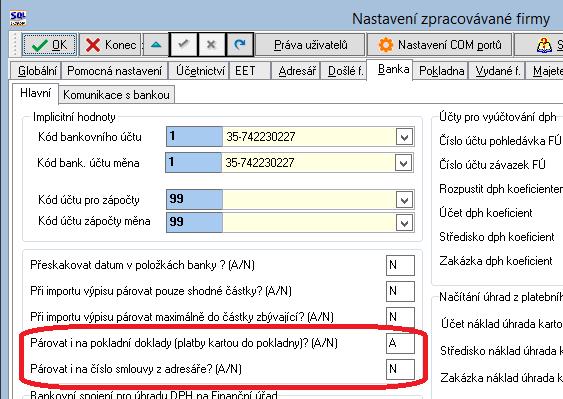The image size is (563, 399).
Task: Switch to the Pokladna tab
Action: pyautogui.click(x=441, y=71)
